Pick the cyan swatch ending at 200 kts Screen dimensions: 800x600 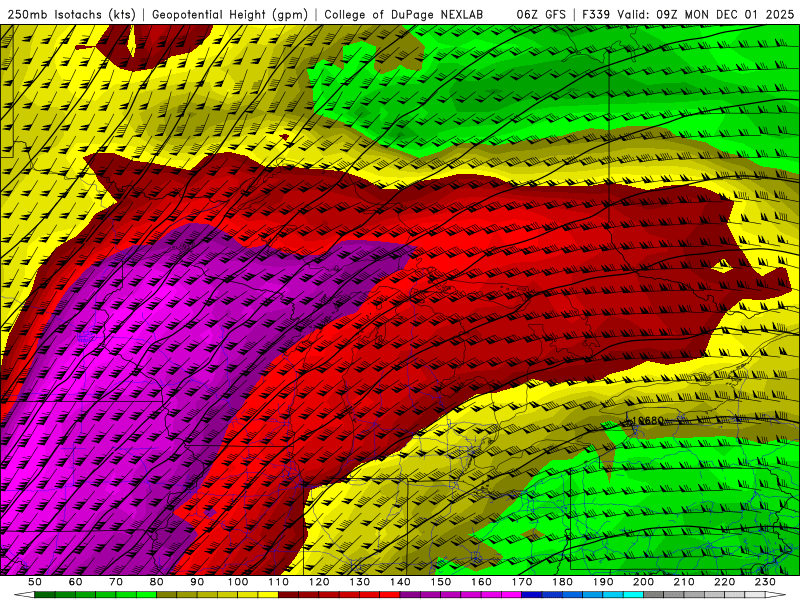[633, 595]
